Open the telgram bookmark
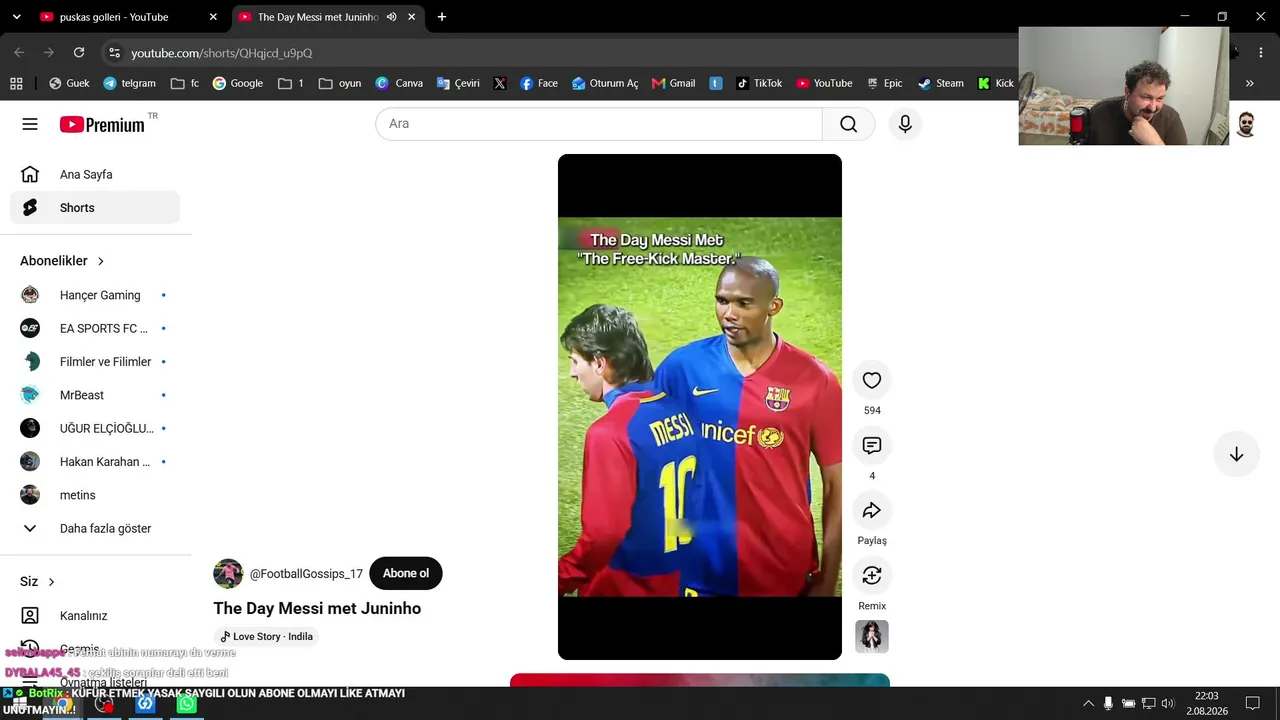 click(130, 83)
